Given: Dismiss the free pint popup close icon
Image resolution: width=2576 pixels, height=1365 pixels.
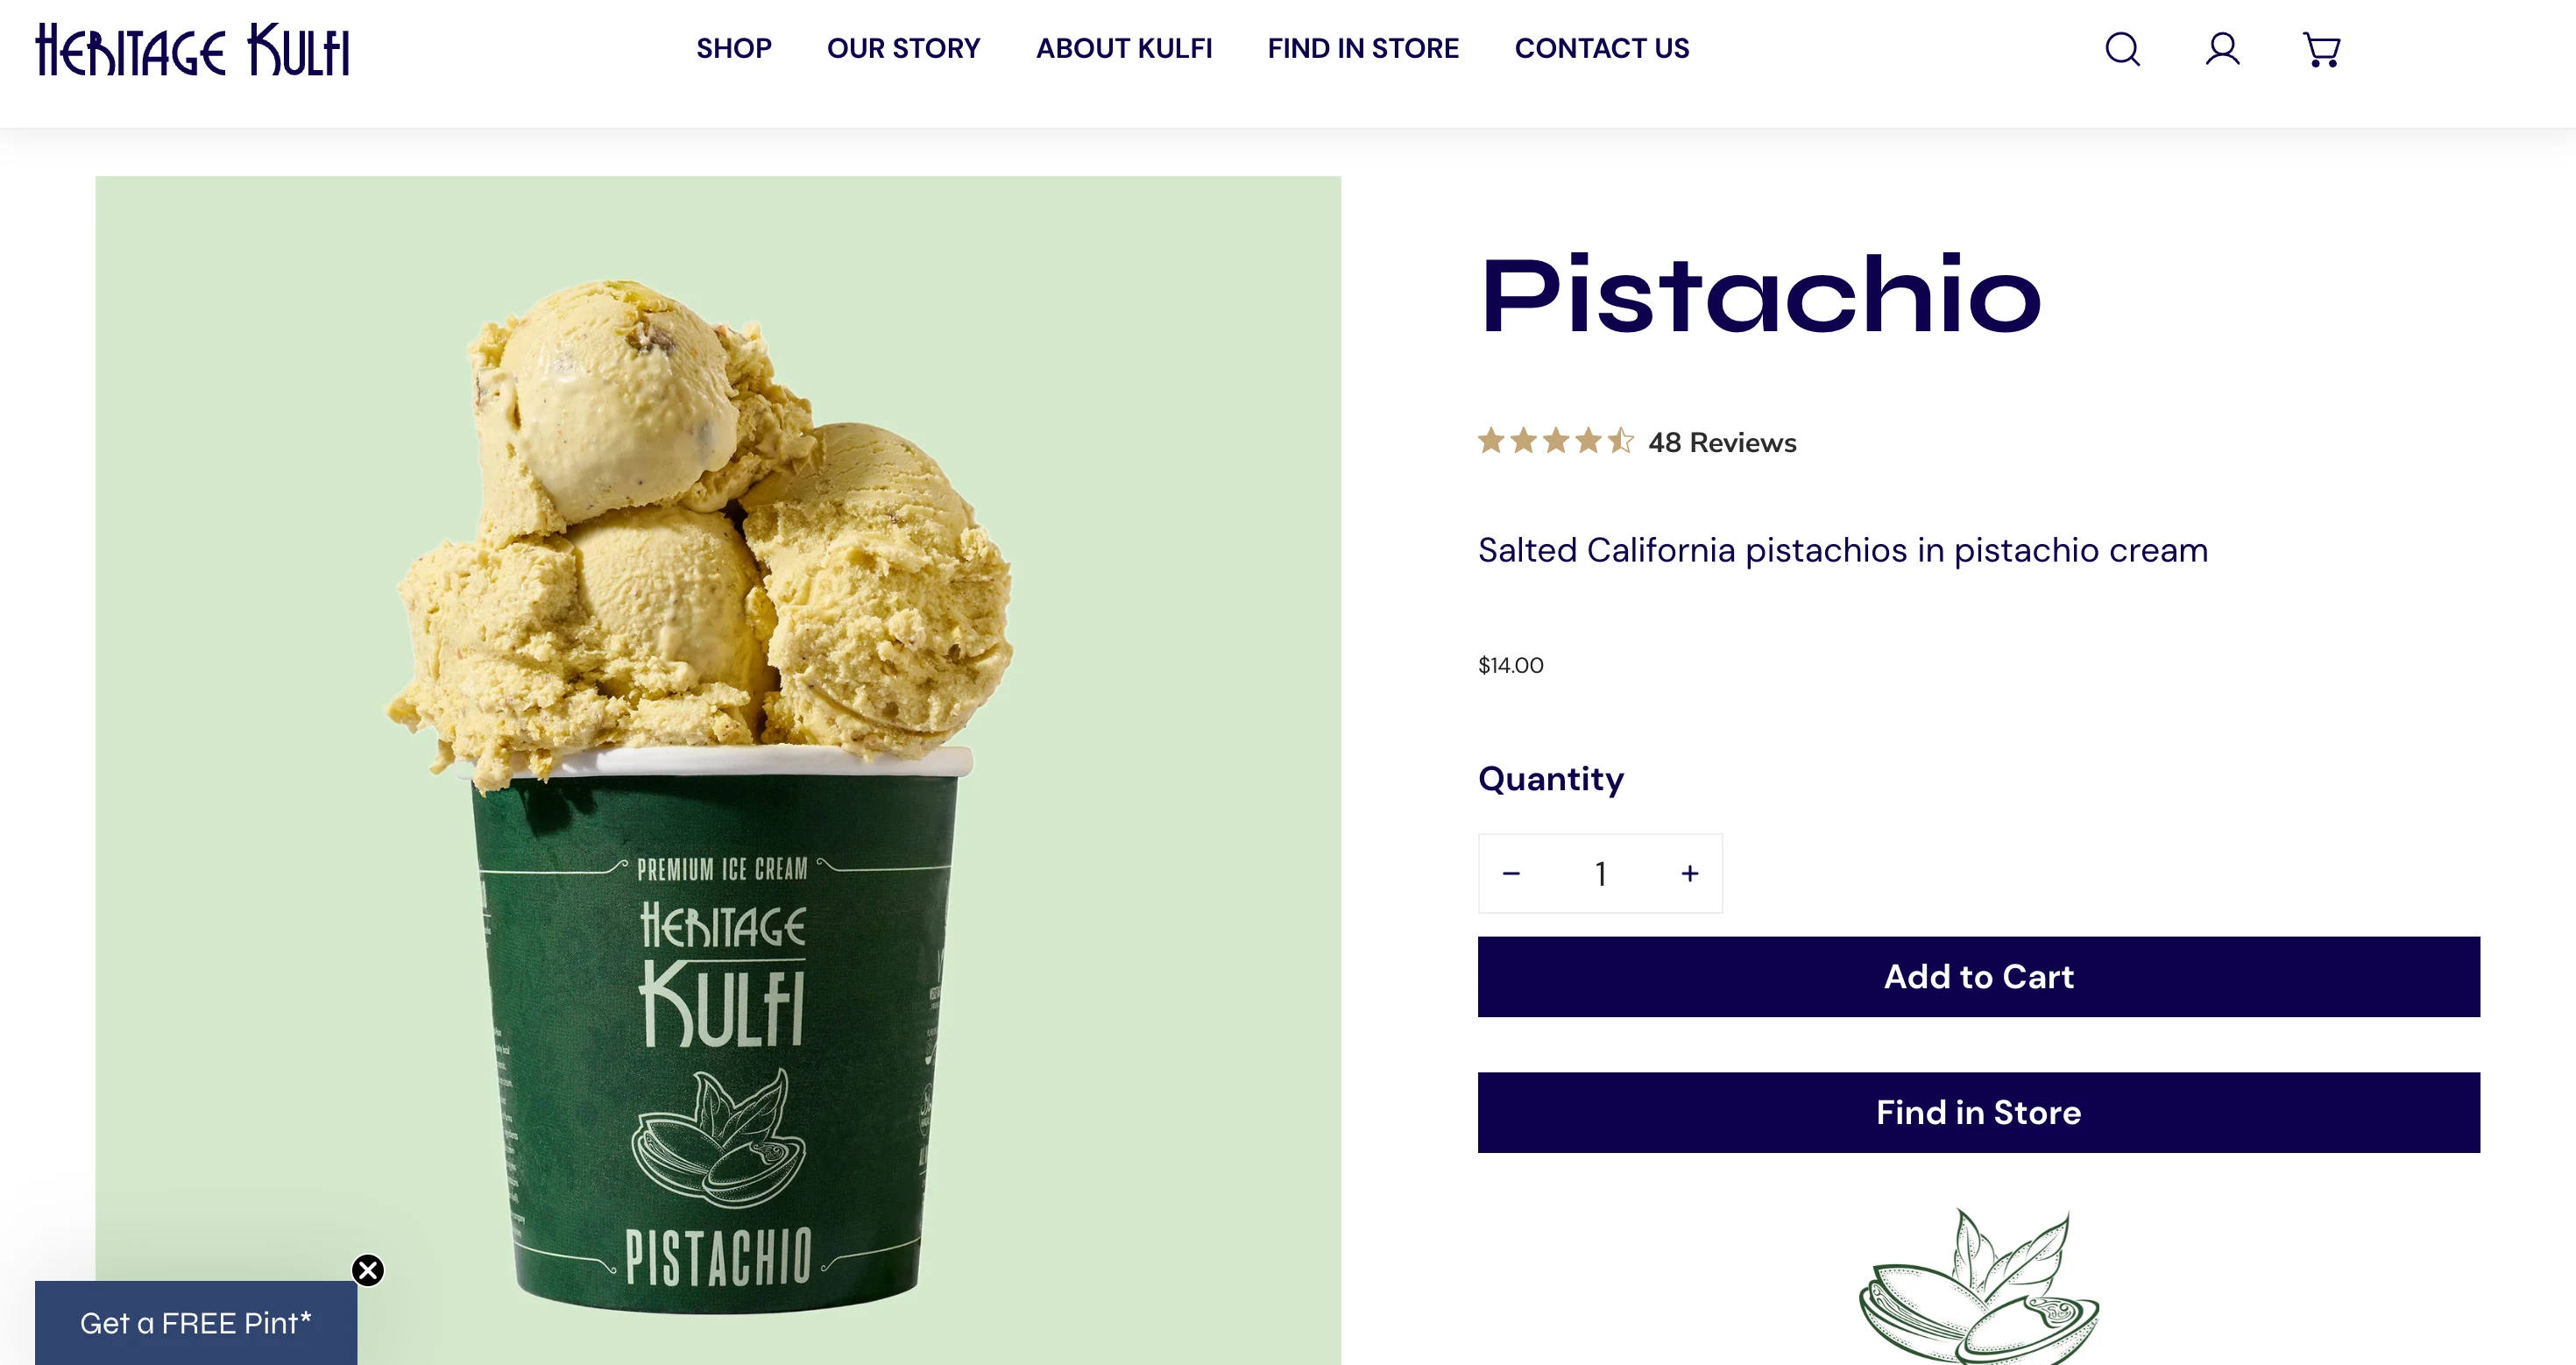Looking at the screenshot, I should click(368, 1270).
